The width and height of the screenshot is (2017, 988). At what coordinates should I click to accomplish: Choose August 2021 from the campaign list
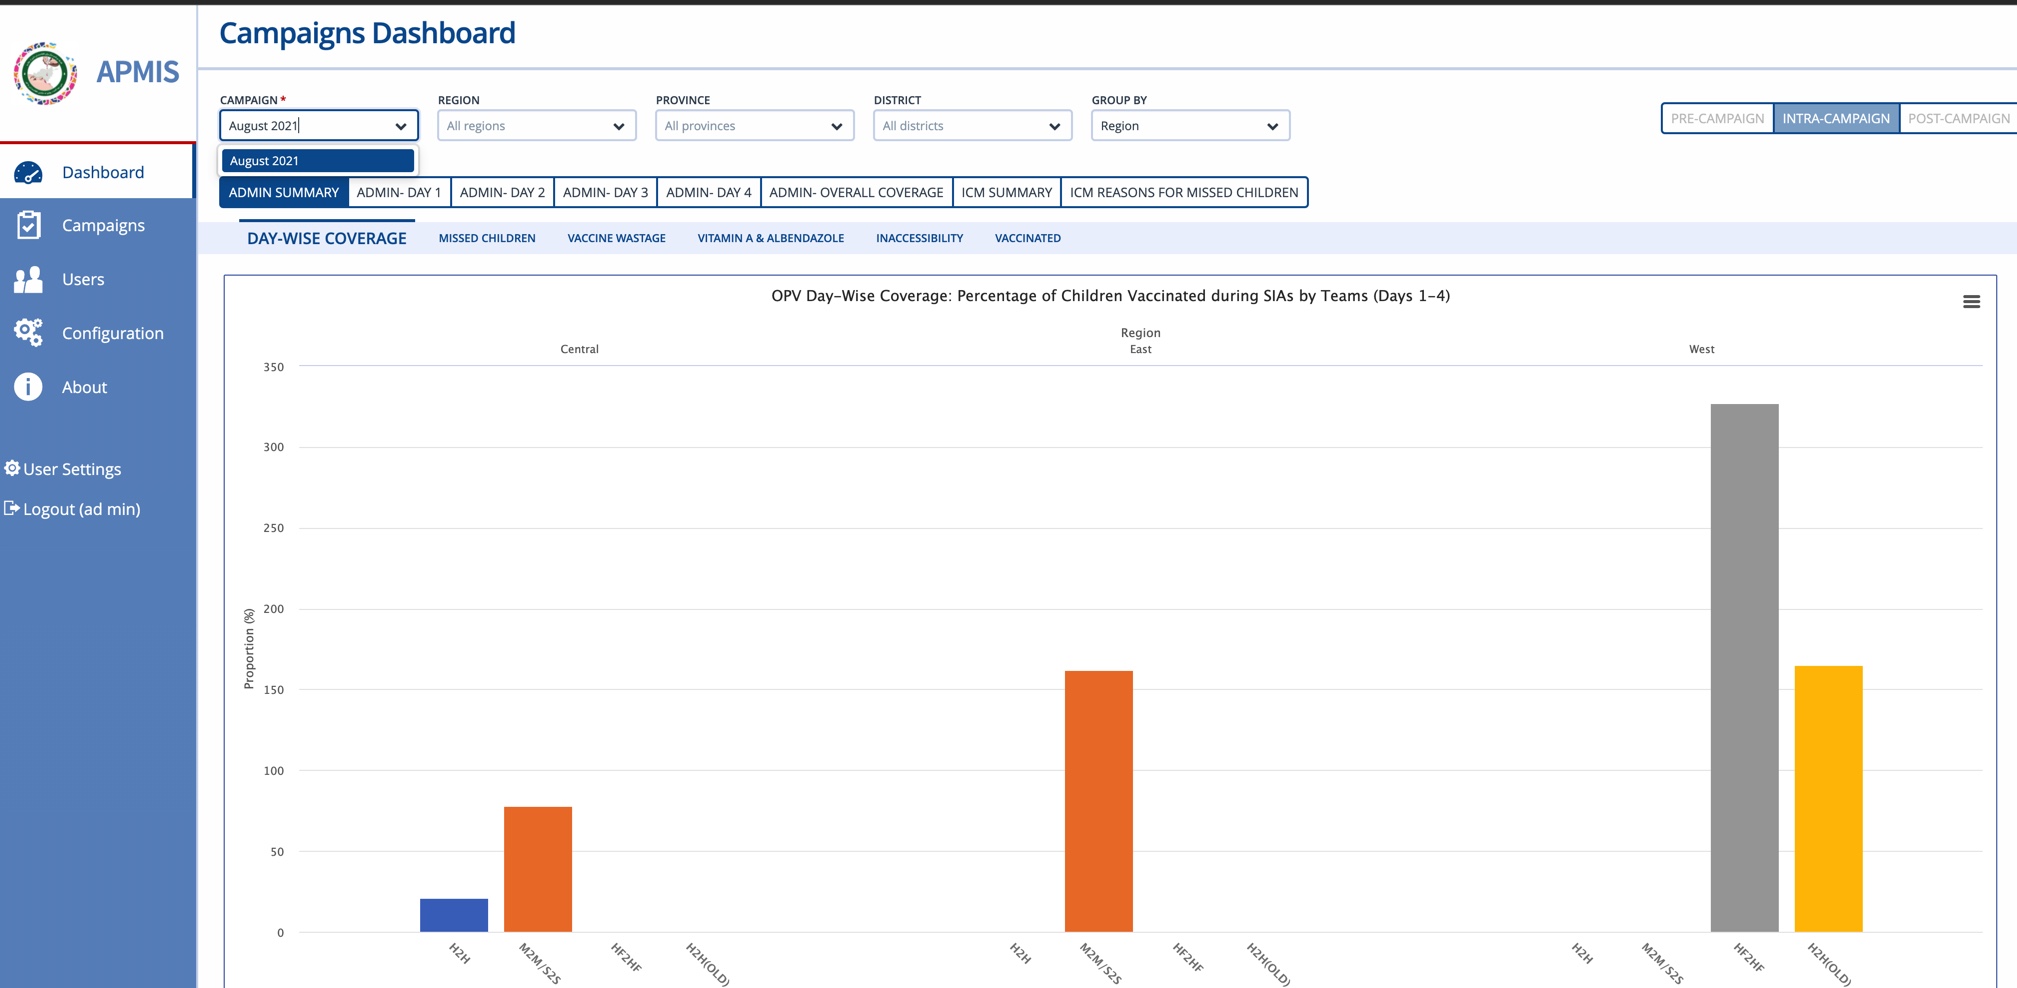tap(318, 160)
